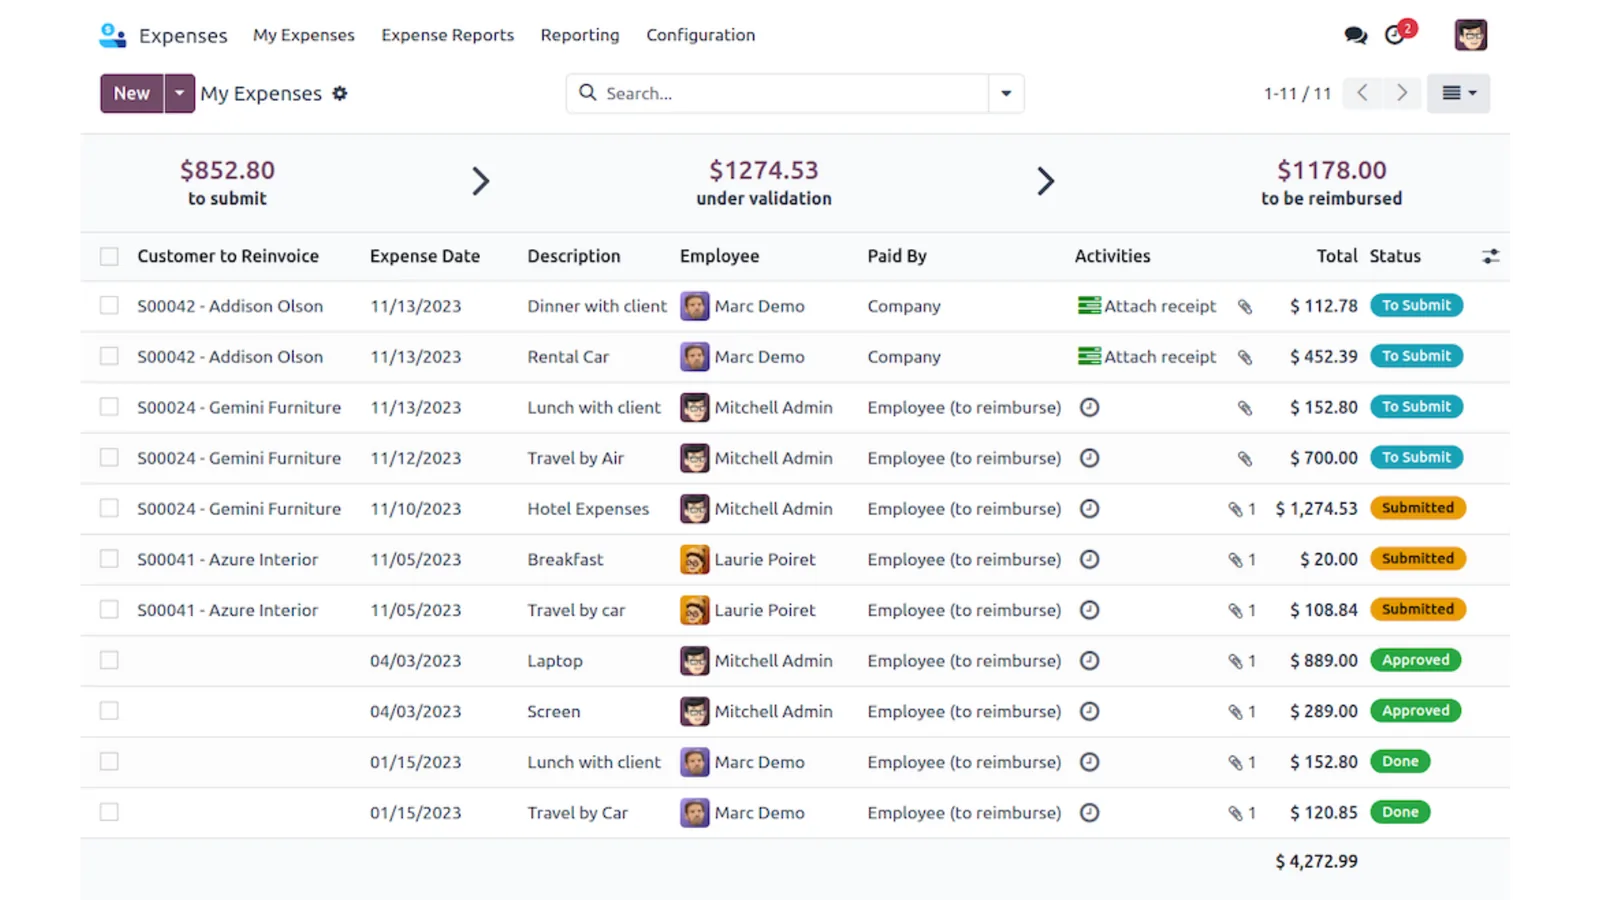Open Reporting menu
1600x900 pixels.
coord(580,35)
